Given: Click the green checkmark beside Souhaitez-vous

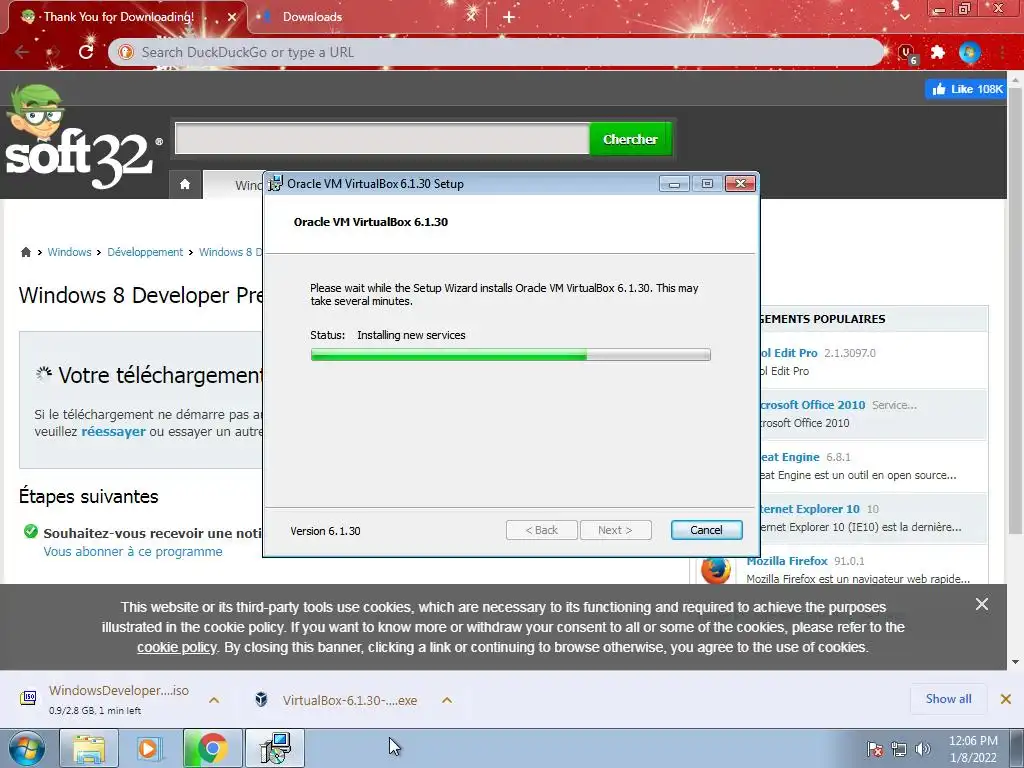Looking at the screenshot, I should pyautogui.click(x=30, y=532).
